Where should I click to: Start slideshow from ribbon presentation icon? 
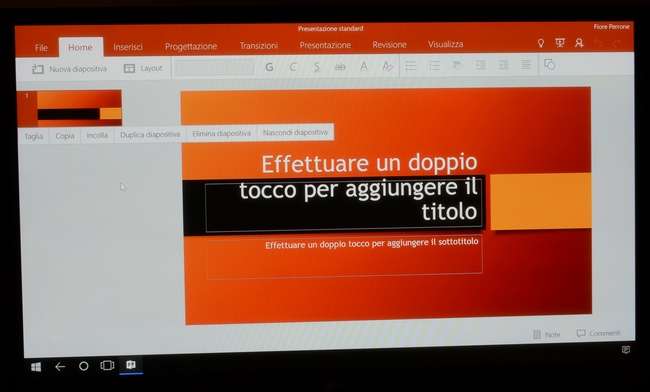tap(560, 43)
